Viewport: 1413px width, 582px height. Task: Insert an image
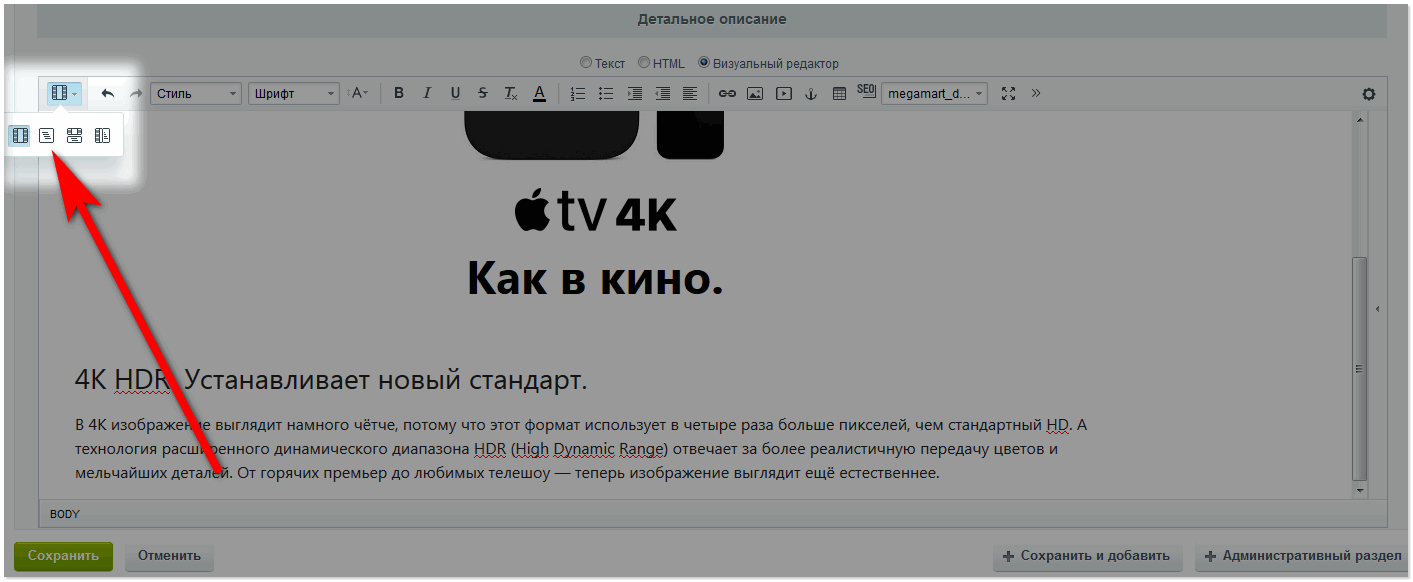pos(755,93)
